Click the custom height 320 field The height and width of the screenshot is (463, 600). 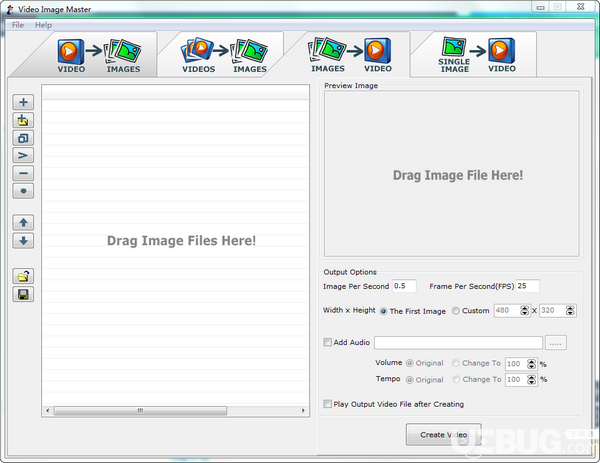(553, 310)
